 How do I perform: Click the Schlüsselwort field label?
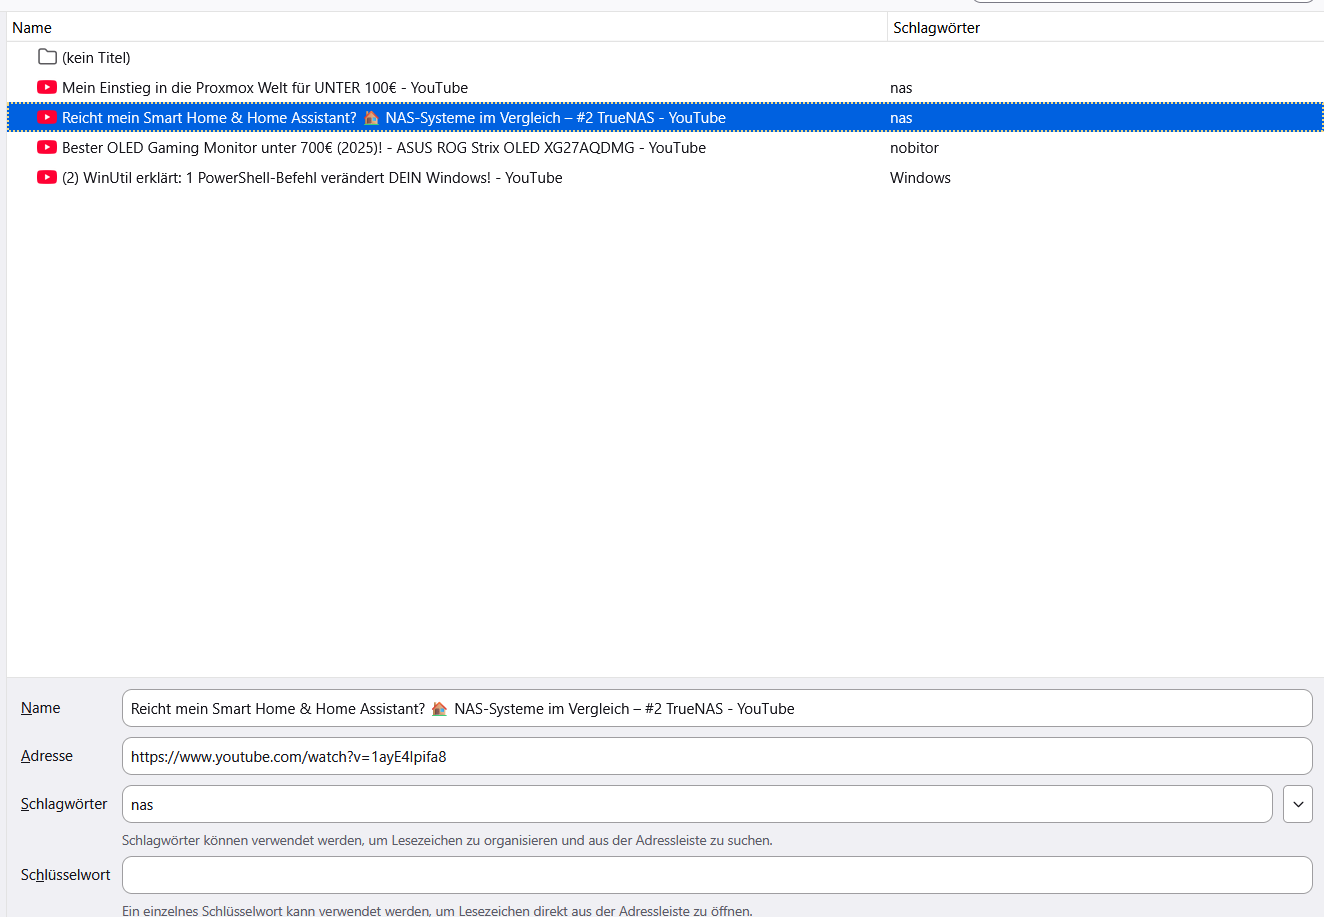click(66, 875)
